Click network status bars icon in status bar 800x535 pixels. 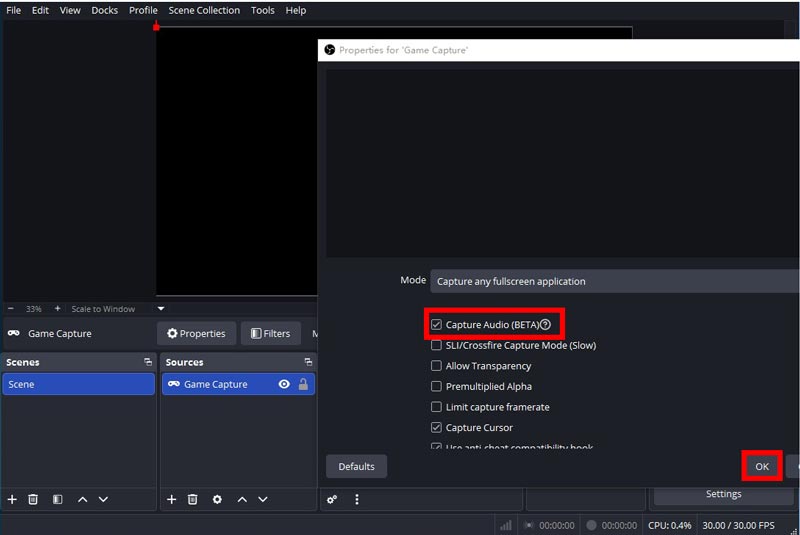coord(506,525)
